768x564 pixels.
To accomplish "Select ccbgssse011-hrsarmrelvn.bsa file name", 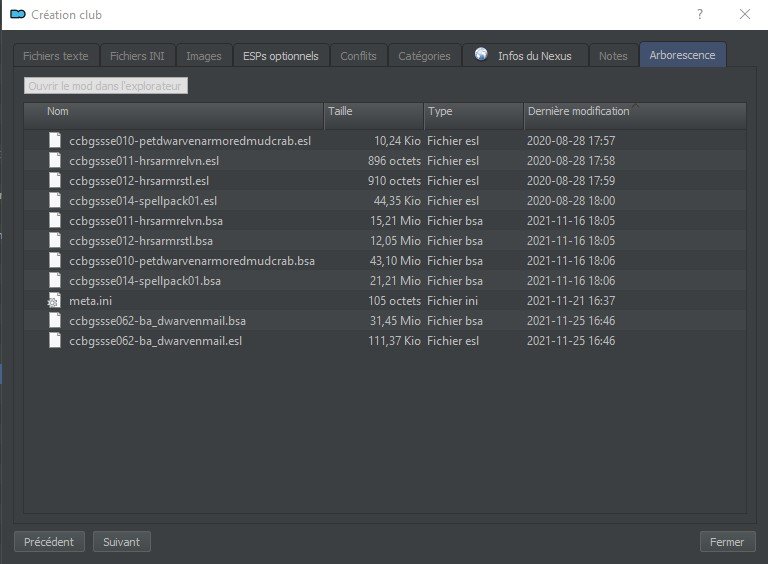I will (146, 221).
